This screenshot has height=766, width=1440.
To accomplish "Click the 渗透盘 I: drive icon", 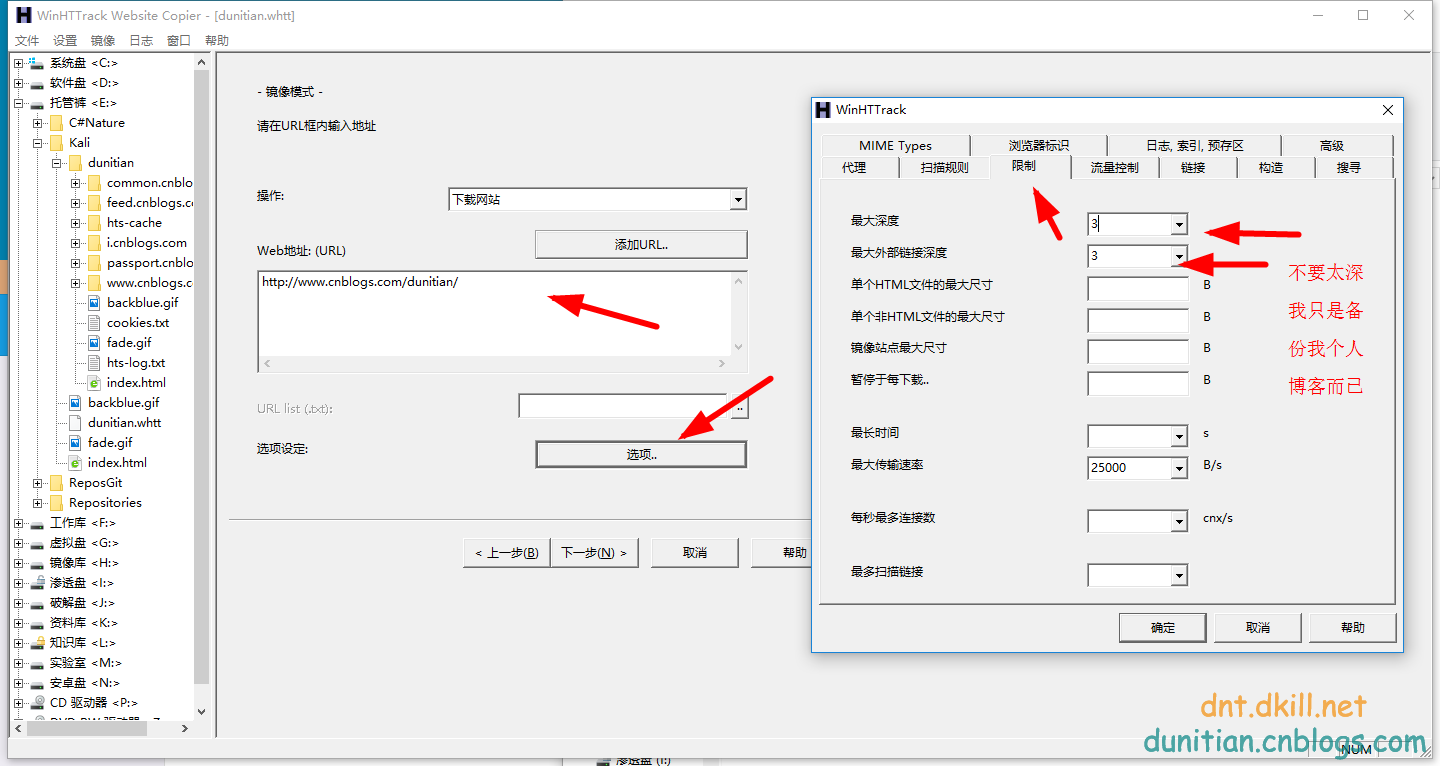I will click(x=37, y=583).
